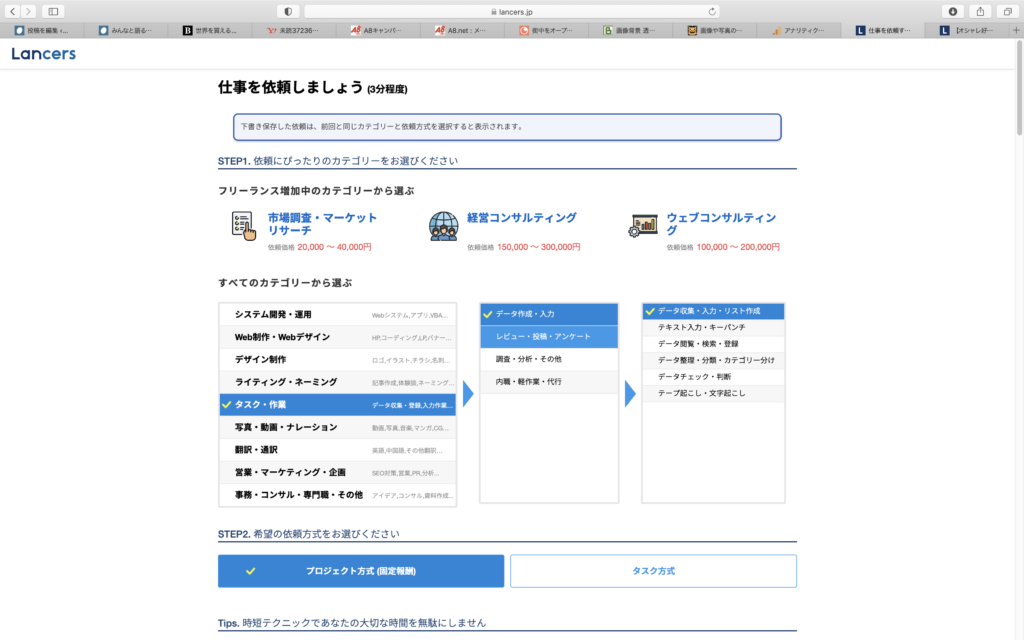Toggle the Safari sidebar button
Image resolution: width=1024 pixels, height=640 pixels.
tap(53, 11)
